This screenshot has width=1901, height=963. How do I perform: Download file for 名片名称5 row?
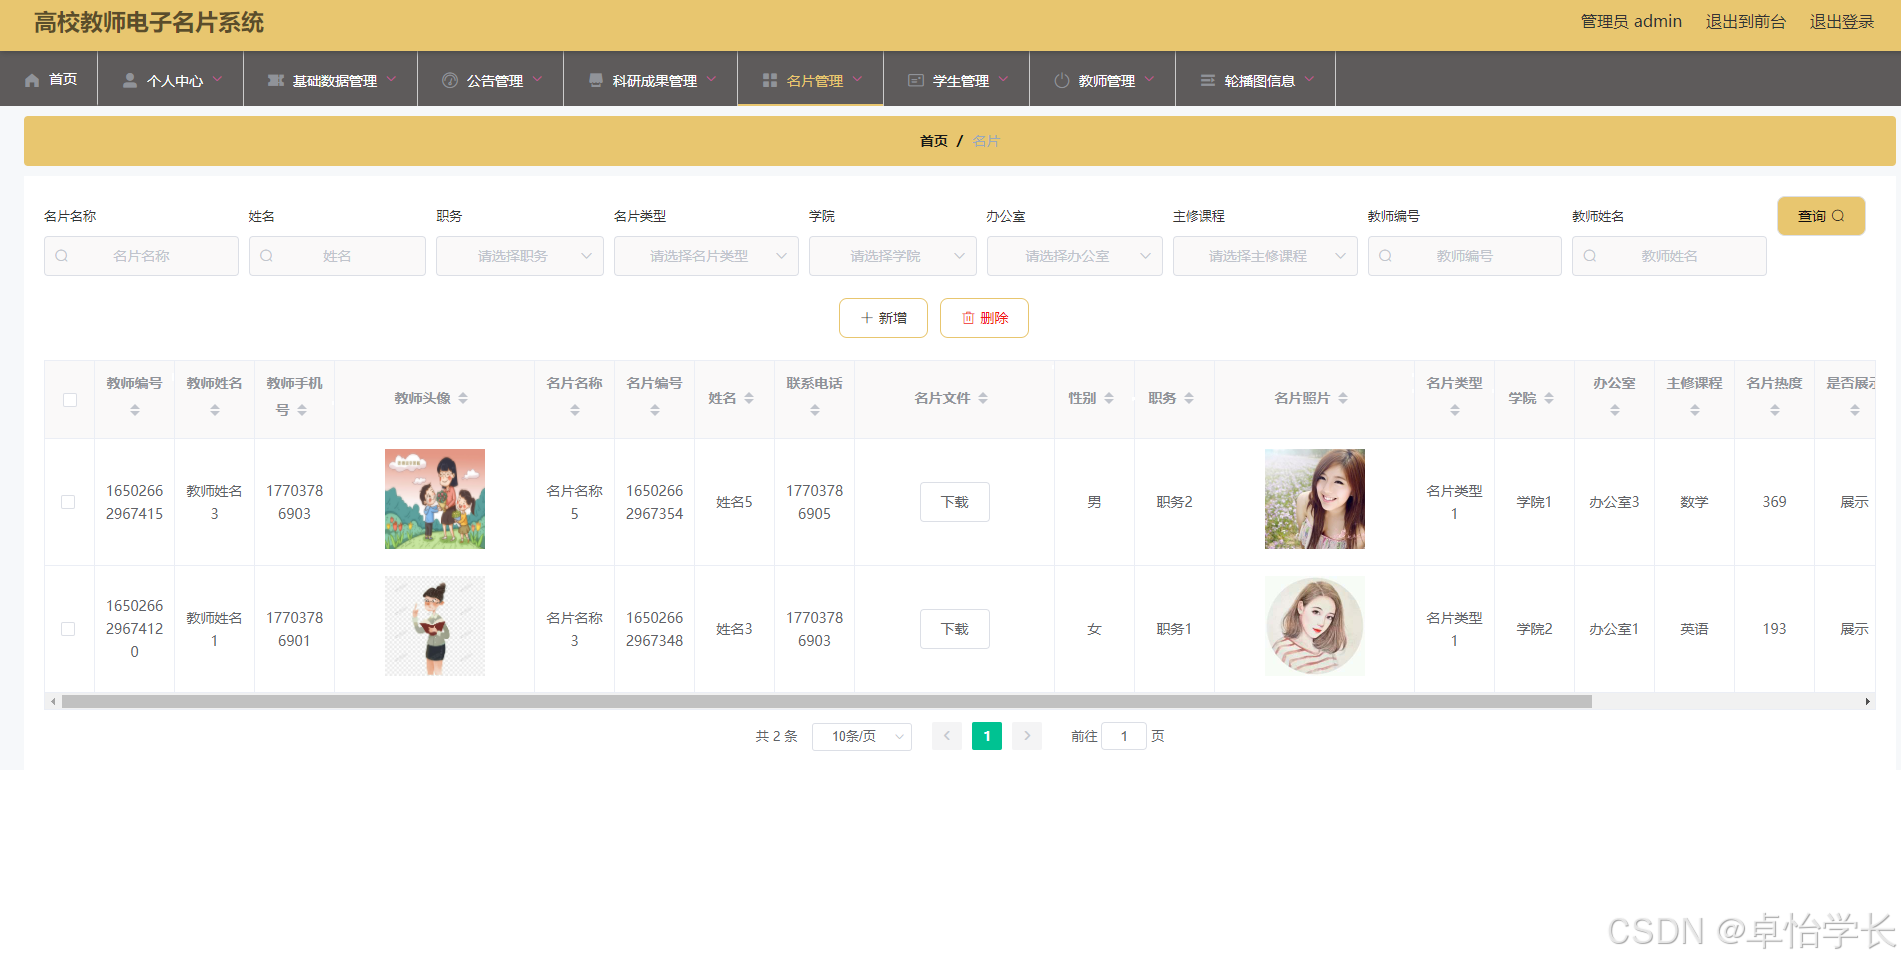tap(955, 502)
